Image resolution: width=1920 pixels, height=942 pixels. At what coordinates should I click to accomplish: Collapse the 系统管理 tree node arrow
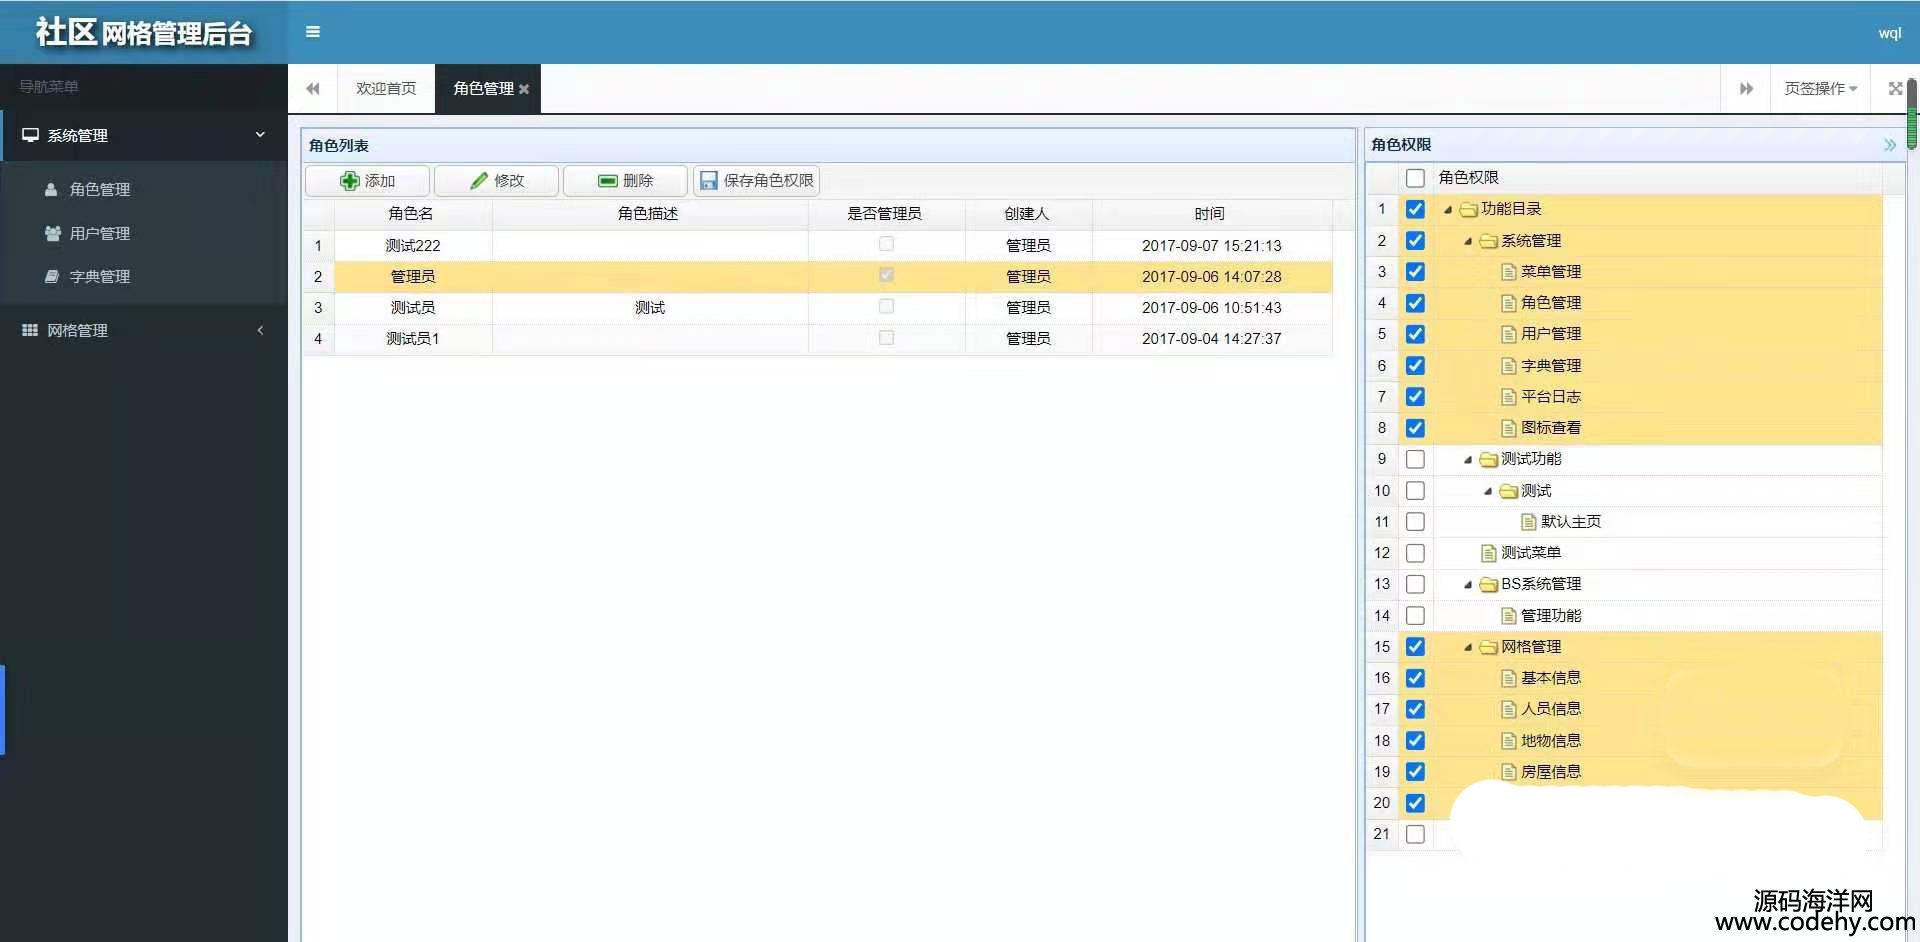(1468, 241)
